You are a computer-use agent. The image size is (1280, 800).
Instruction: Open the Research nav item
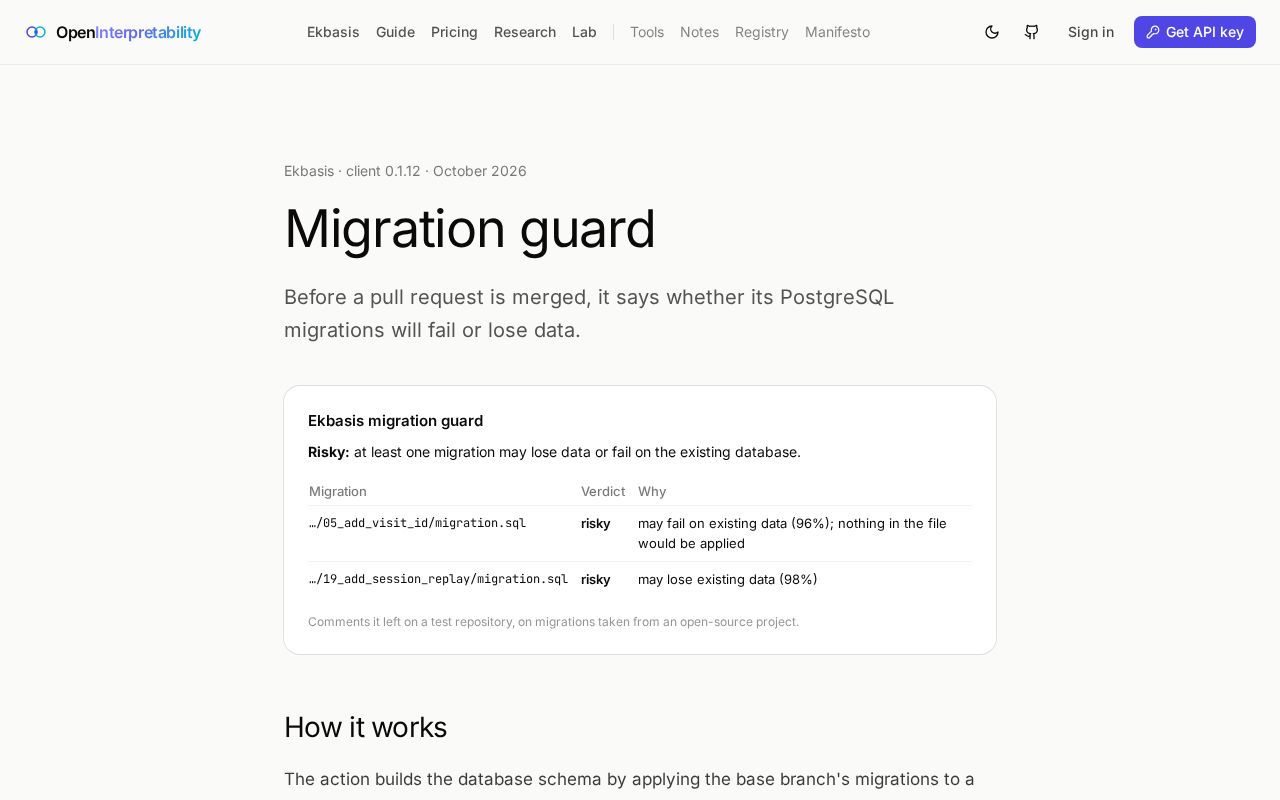click(x=525, y=32)
